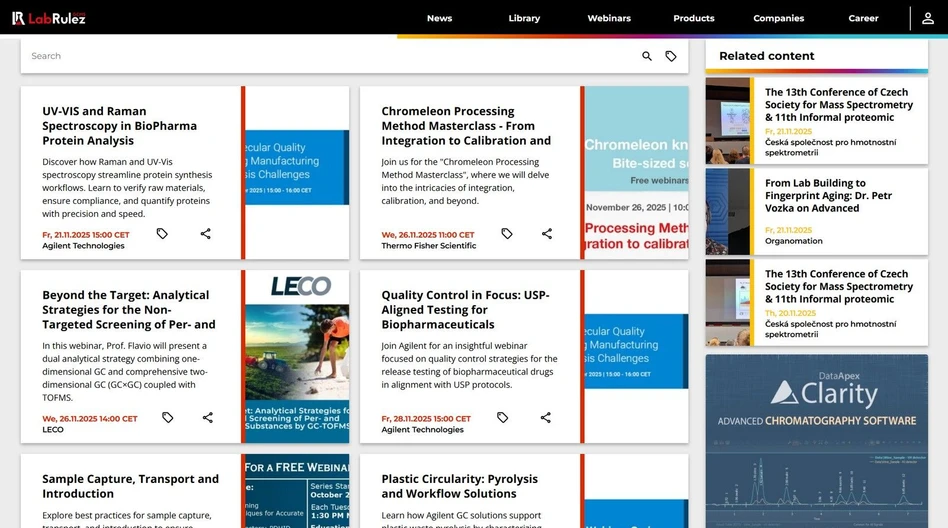
Task: Open Sample Capture card Free Webinar banner
Action: click(x=297, y=491)
